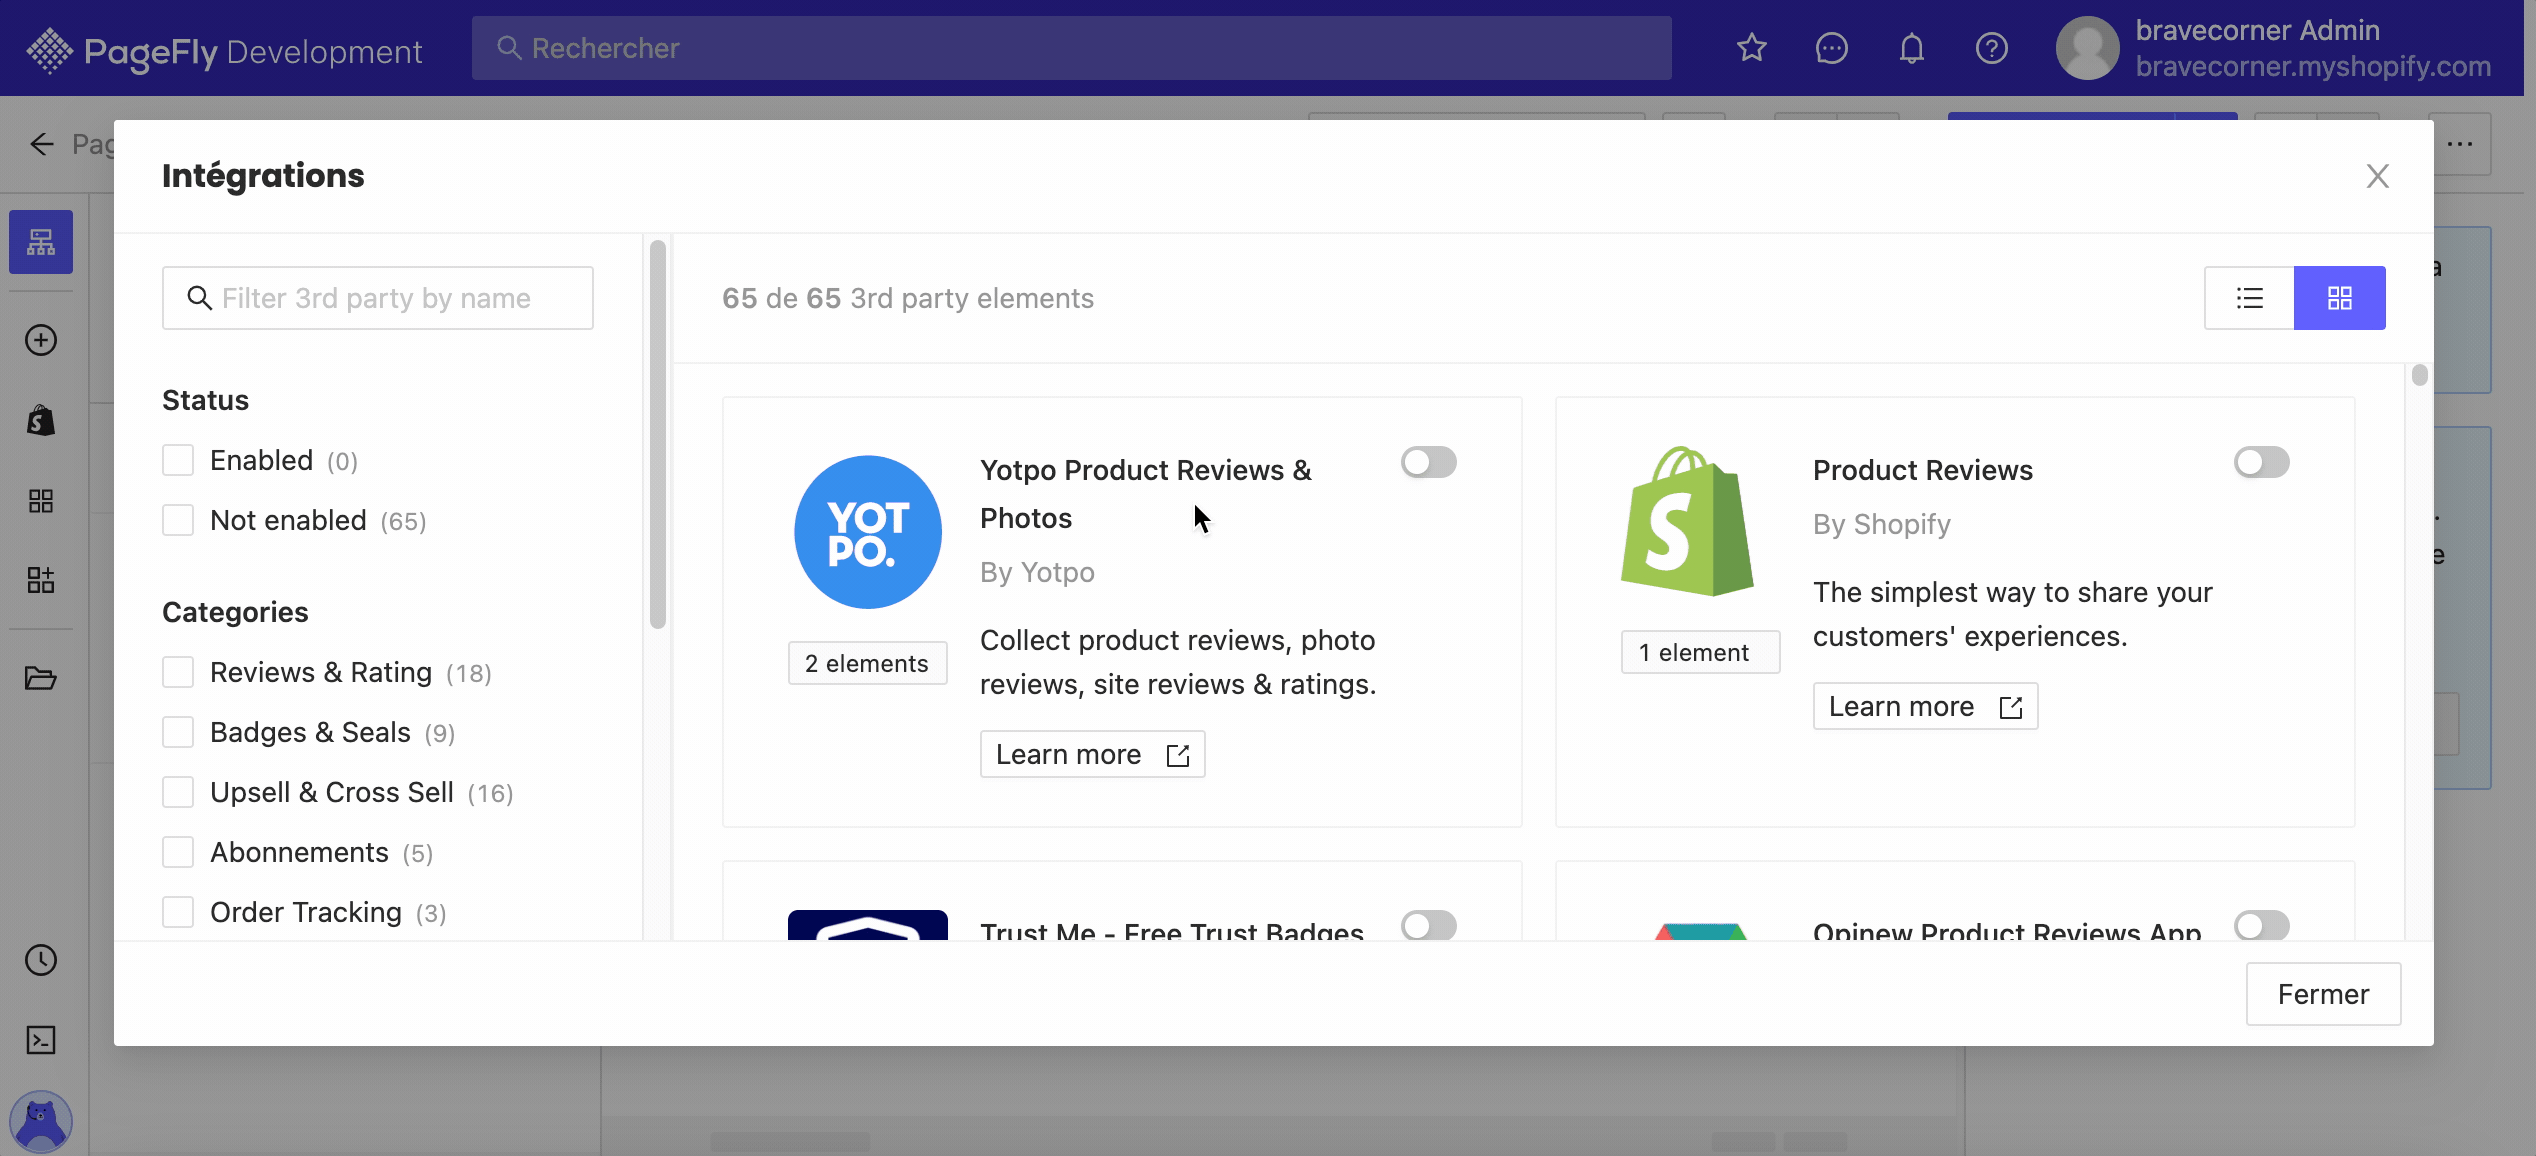Close the Intégrations dialog with X
This screenshot has width=2536, height=1156.
(2377, 176)
